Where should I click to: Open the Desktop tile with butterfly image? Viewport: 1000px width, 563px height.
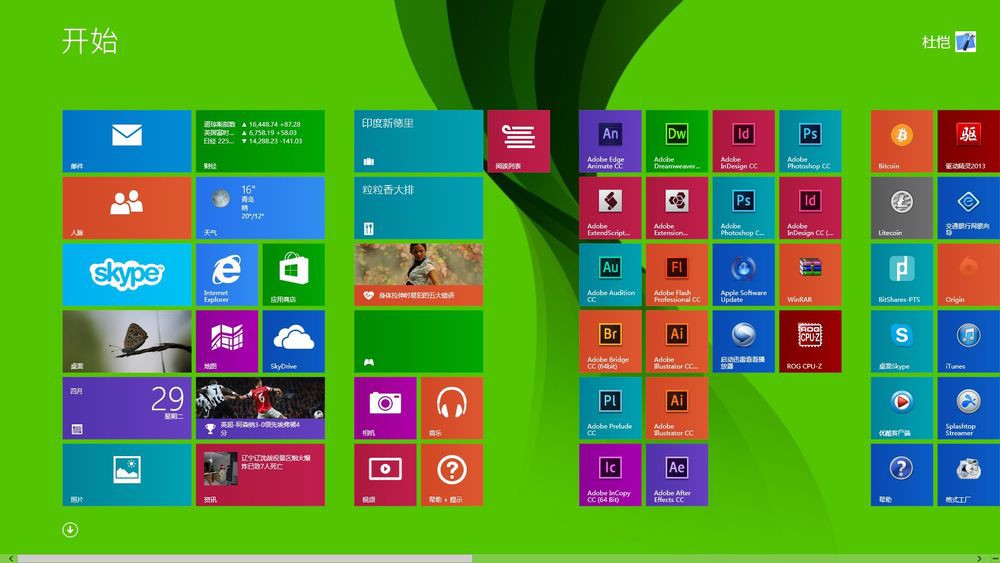coord(127,341)
